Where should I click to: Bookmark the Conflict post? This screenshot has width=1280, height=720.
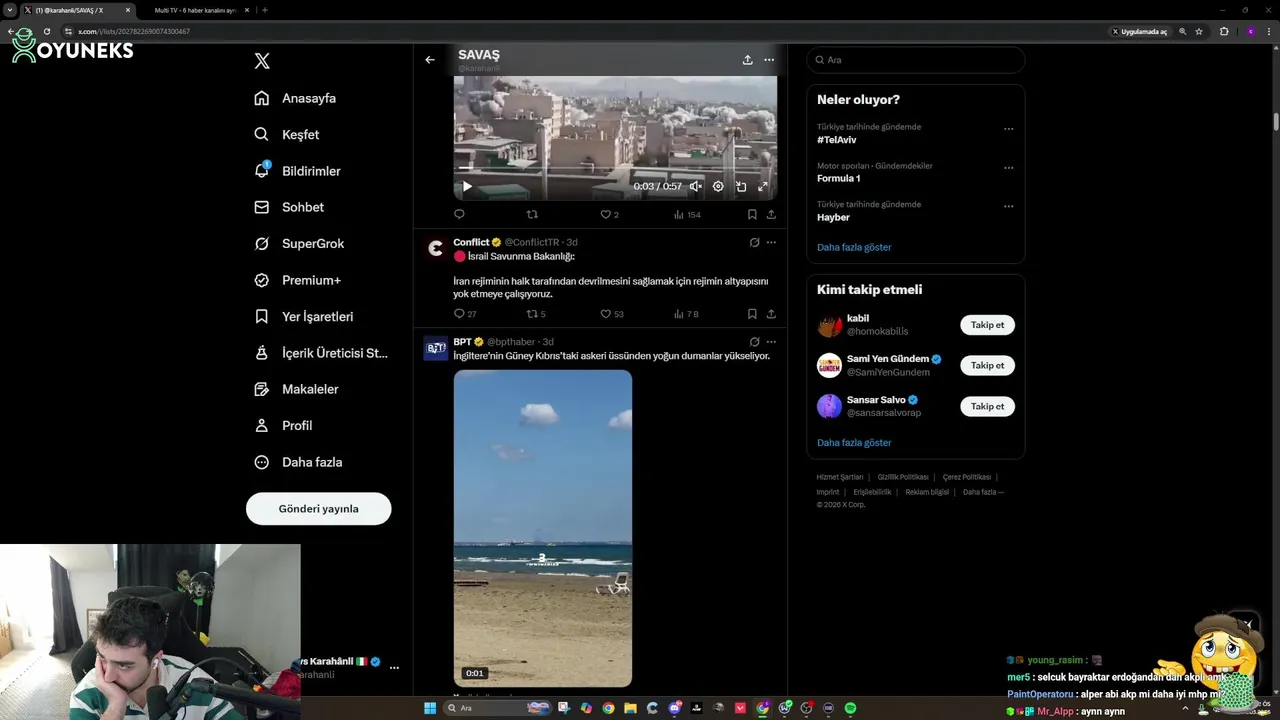point(752,314)
